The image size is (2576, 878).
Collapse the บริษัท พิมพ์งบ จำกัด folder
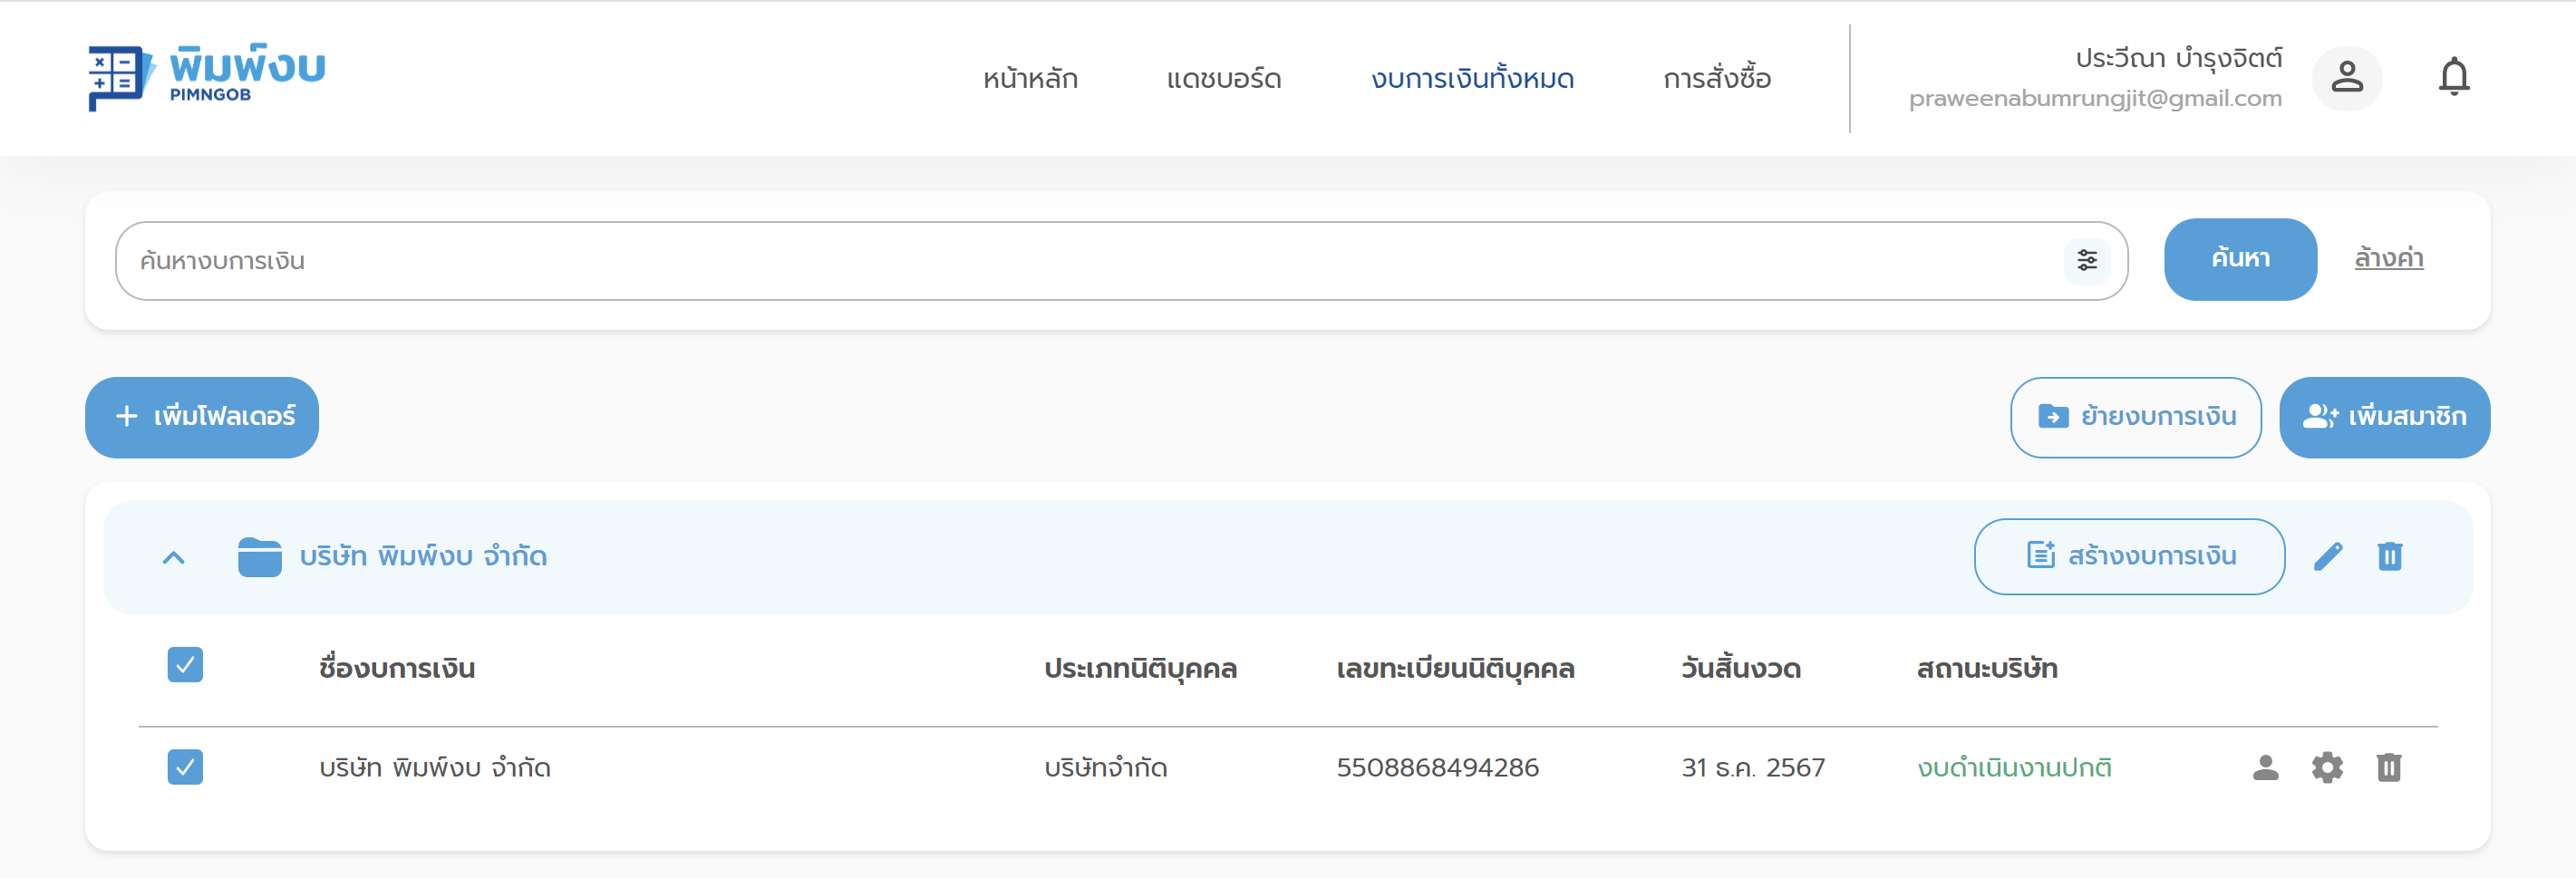174,557
